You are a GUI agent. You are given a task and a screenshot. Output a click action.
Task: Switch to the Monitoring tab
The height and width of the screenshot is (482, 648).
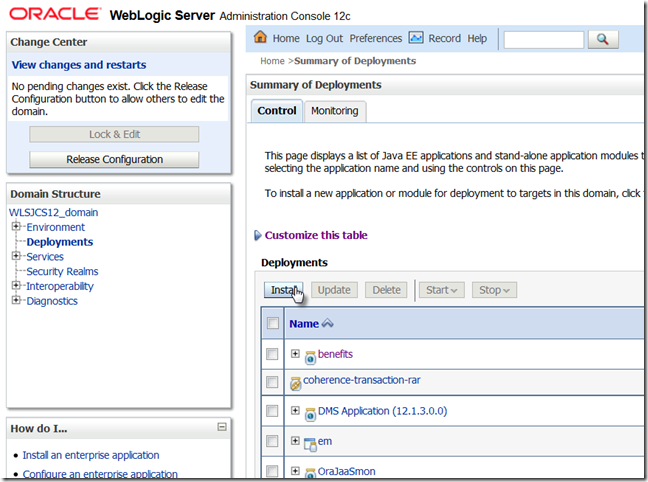(x=334, y=111)
